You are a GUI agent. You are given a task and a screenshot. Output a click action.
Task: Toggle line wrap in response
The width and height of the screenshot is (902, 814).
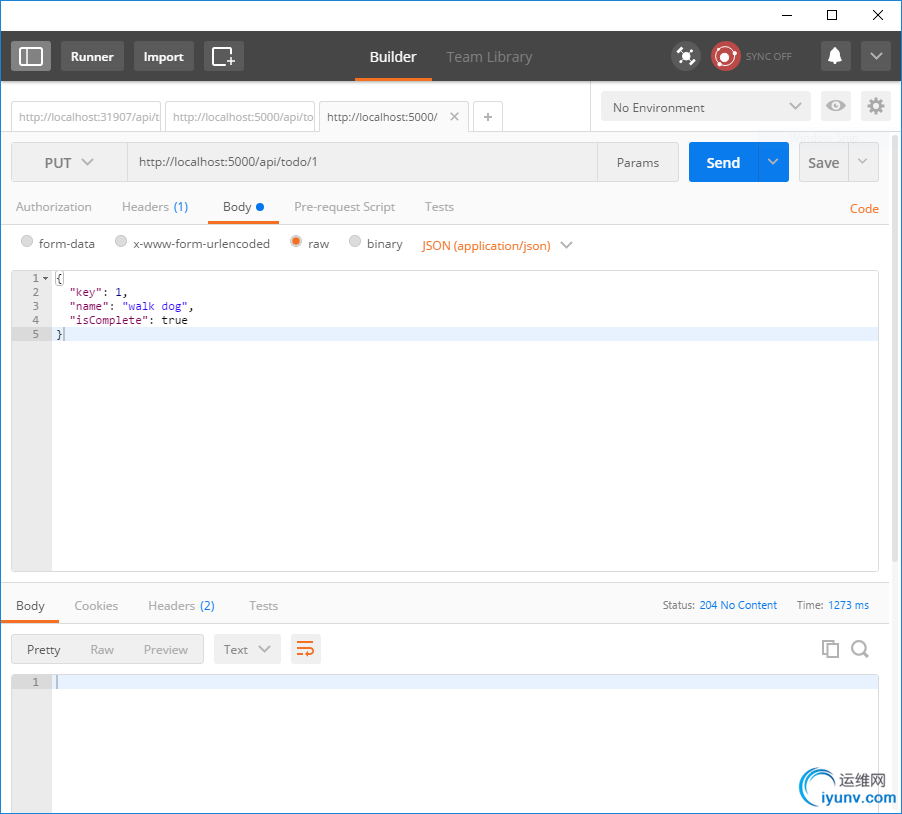[x=305, y=649]
